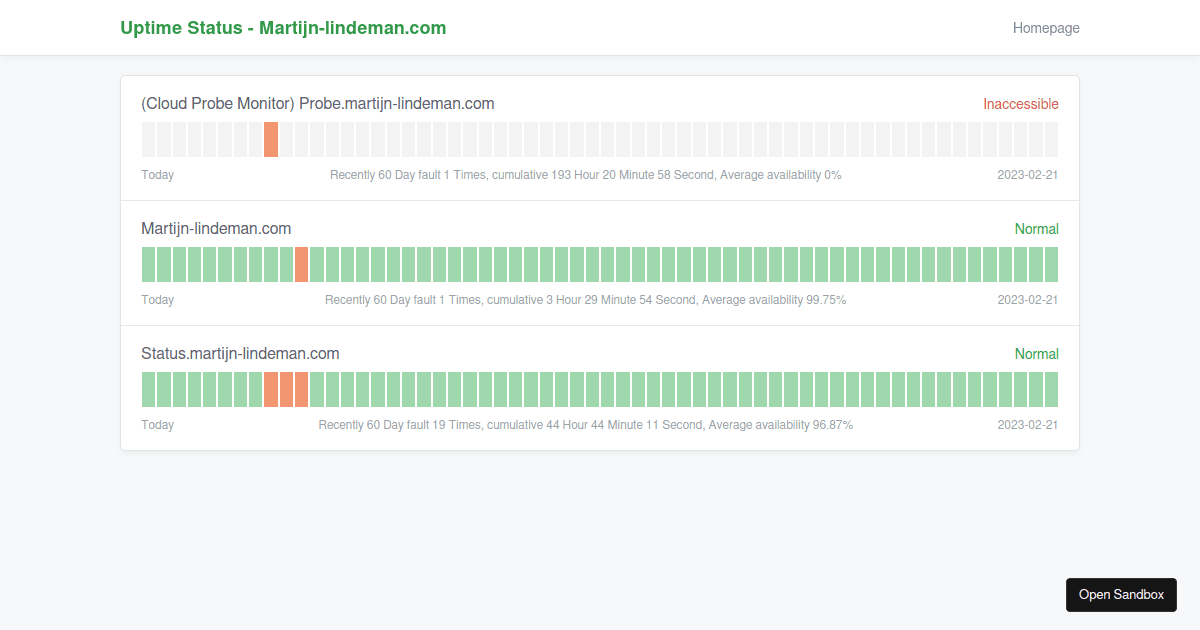Click the first orange fault bar in Status monitor timeline

[x=271, y=388]
